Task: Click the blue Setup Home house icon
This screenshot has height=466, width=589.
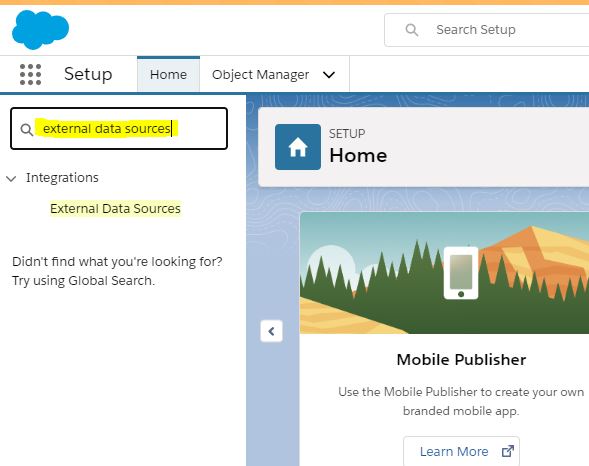Action: [298, 147]
